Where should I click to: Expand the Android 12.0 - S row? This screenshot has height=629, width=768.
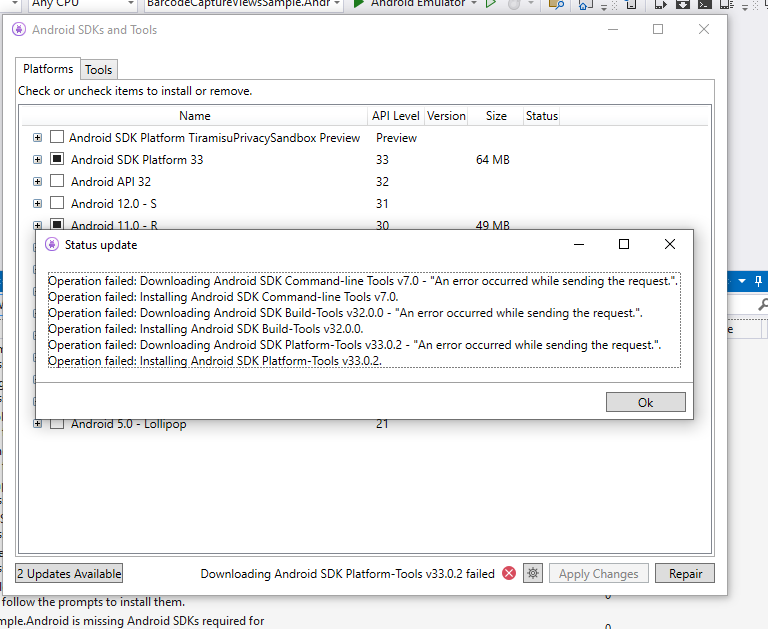pos(37,203)
